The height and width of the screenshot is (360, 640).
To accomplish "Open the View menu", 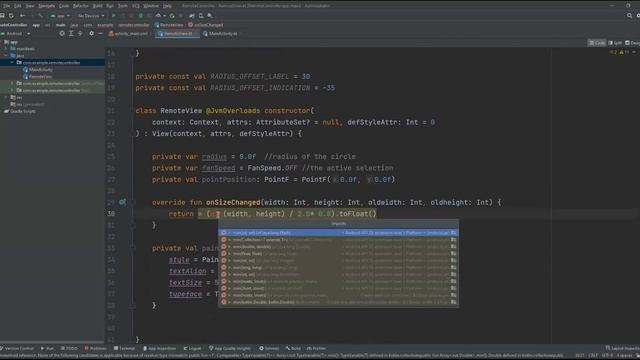I will click(x=30, y=6).
